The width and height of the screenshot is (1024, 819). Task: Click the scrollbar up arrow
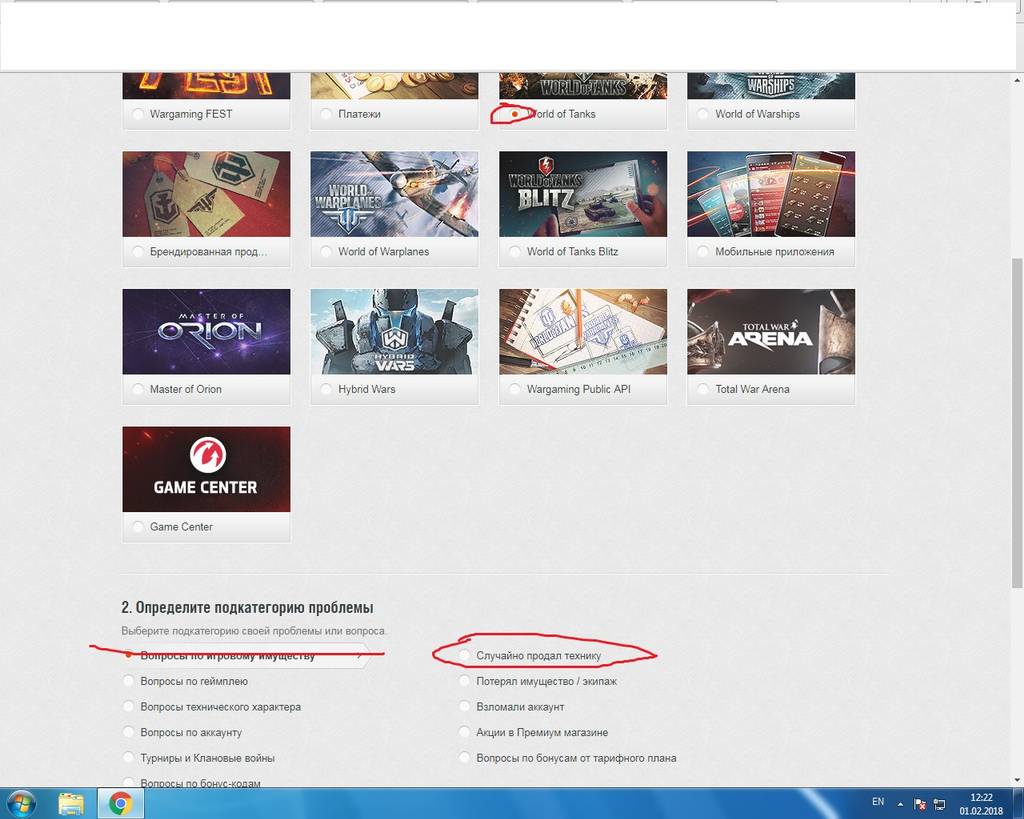click(1017, 80)
